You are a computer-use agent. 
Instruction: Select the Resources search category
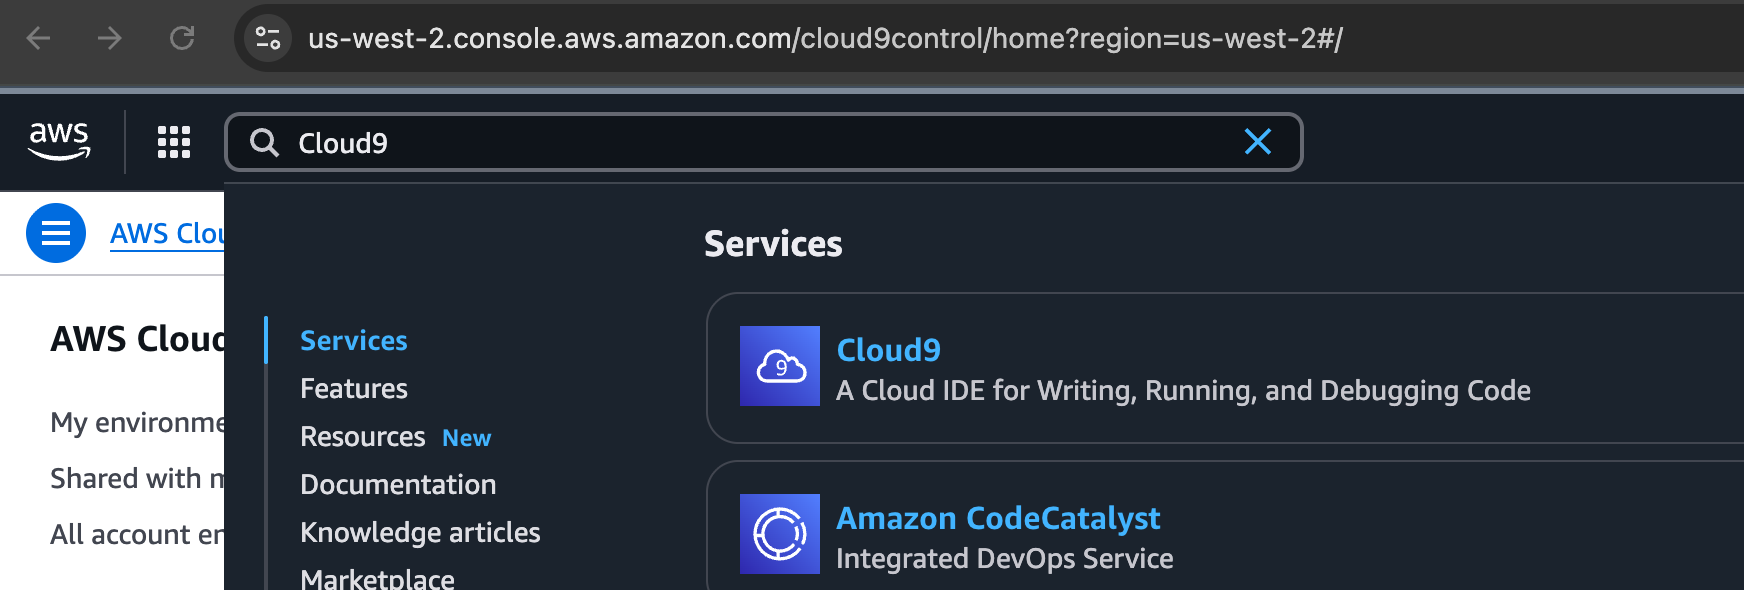point(363,437)
